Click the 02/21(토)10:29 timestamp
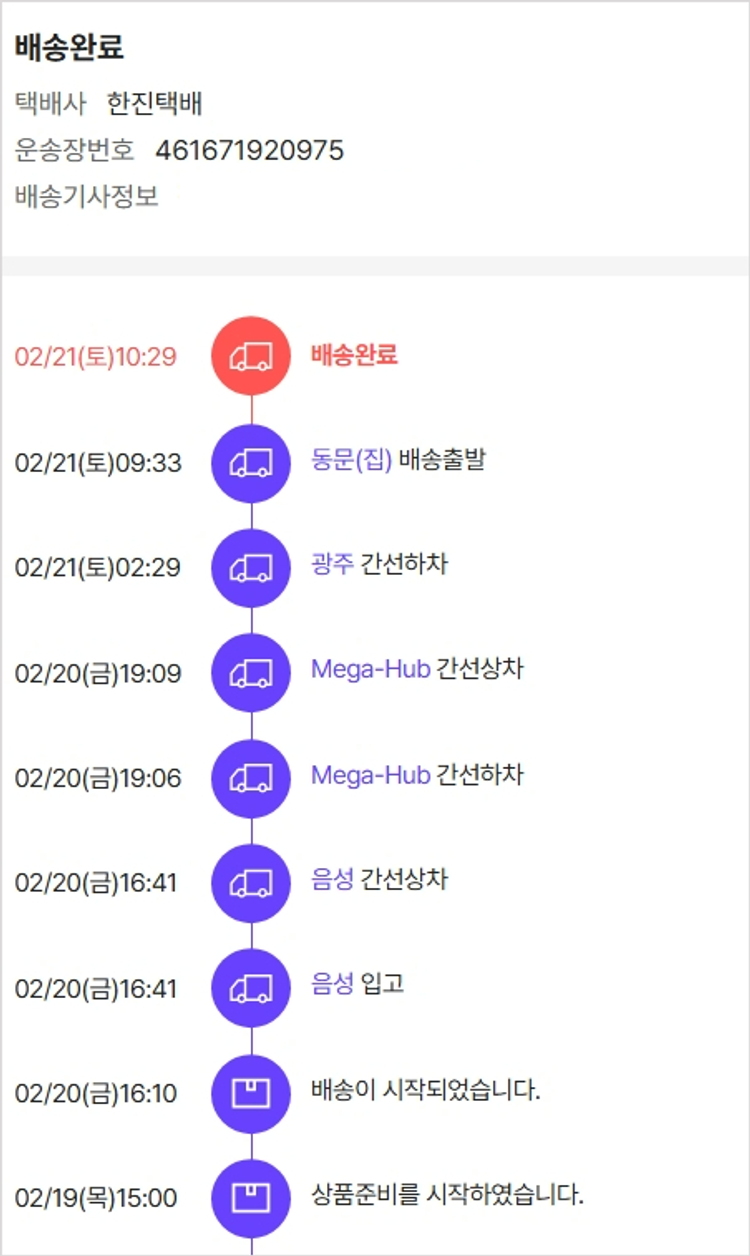Viewport: 750px width, 1256px height. coord(96,357)
